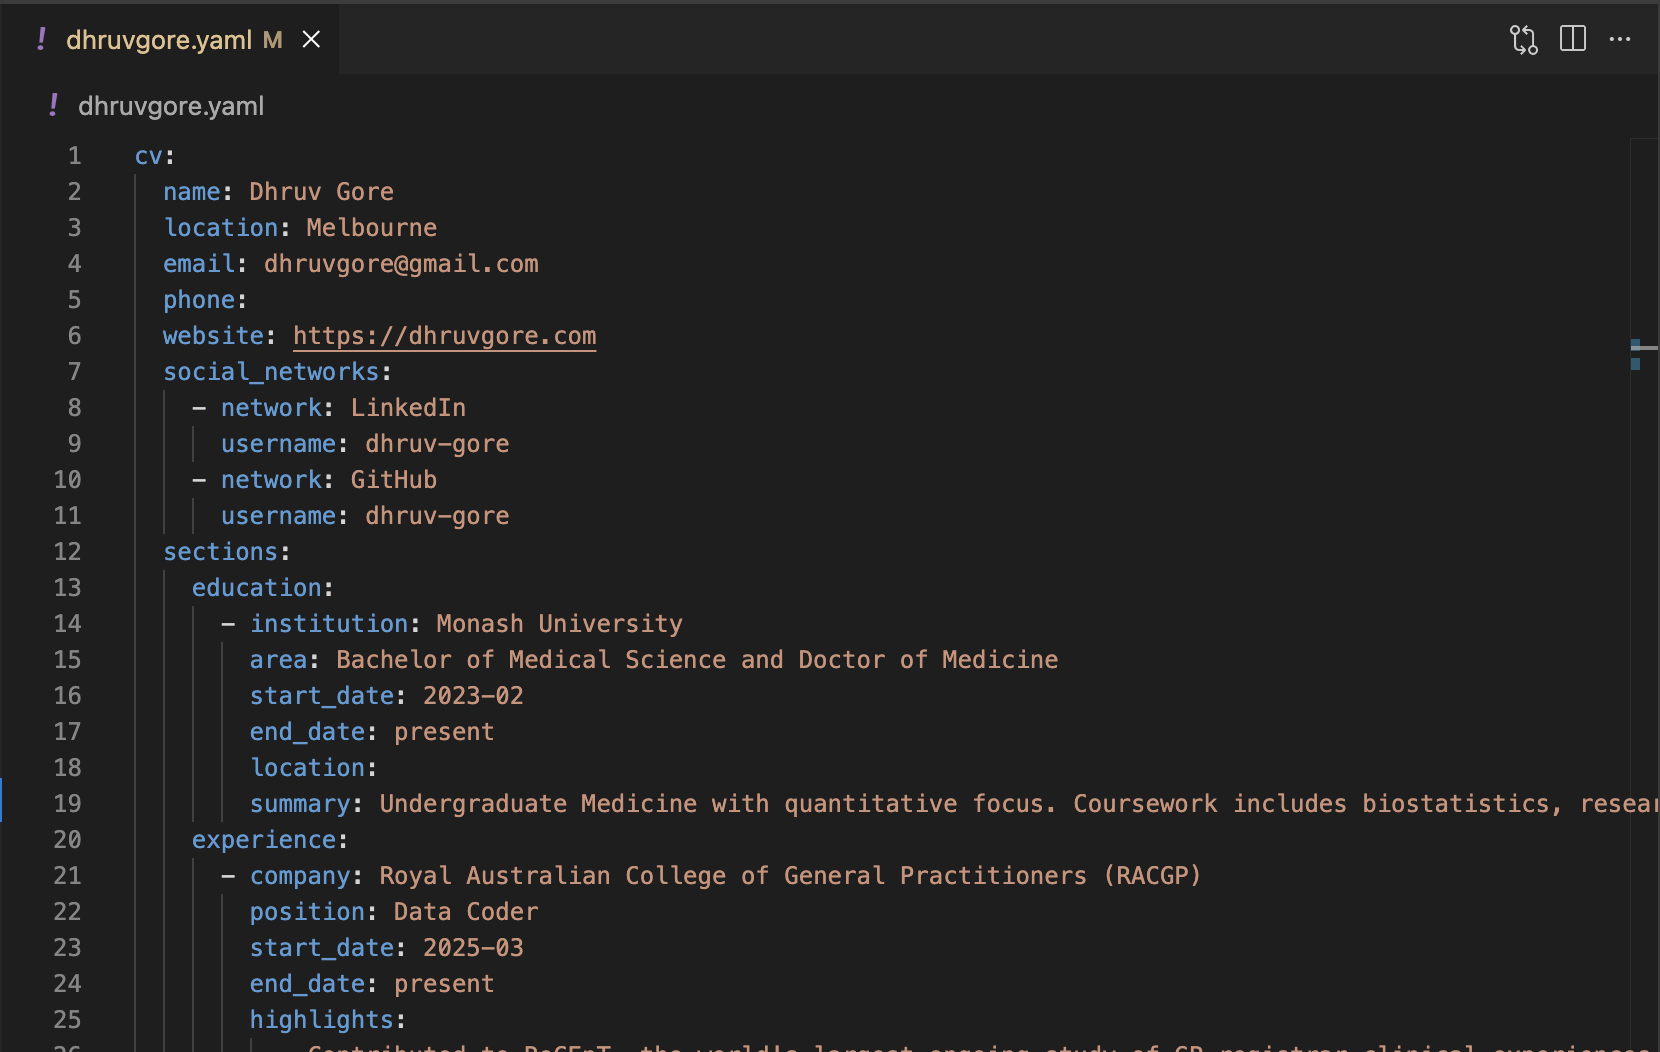Close the dhruvgore.yaml tab
Screen dimensions: 1660x1052
point(311,40)
